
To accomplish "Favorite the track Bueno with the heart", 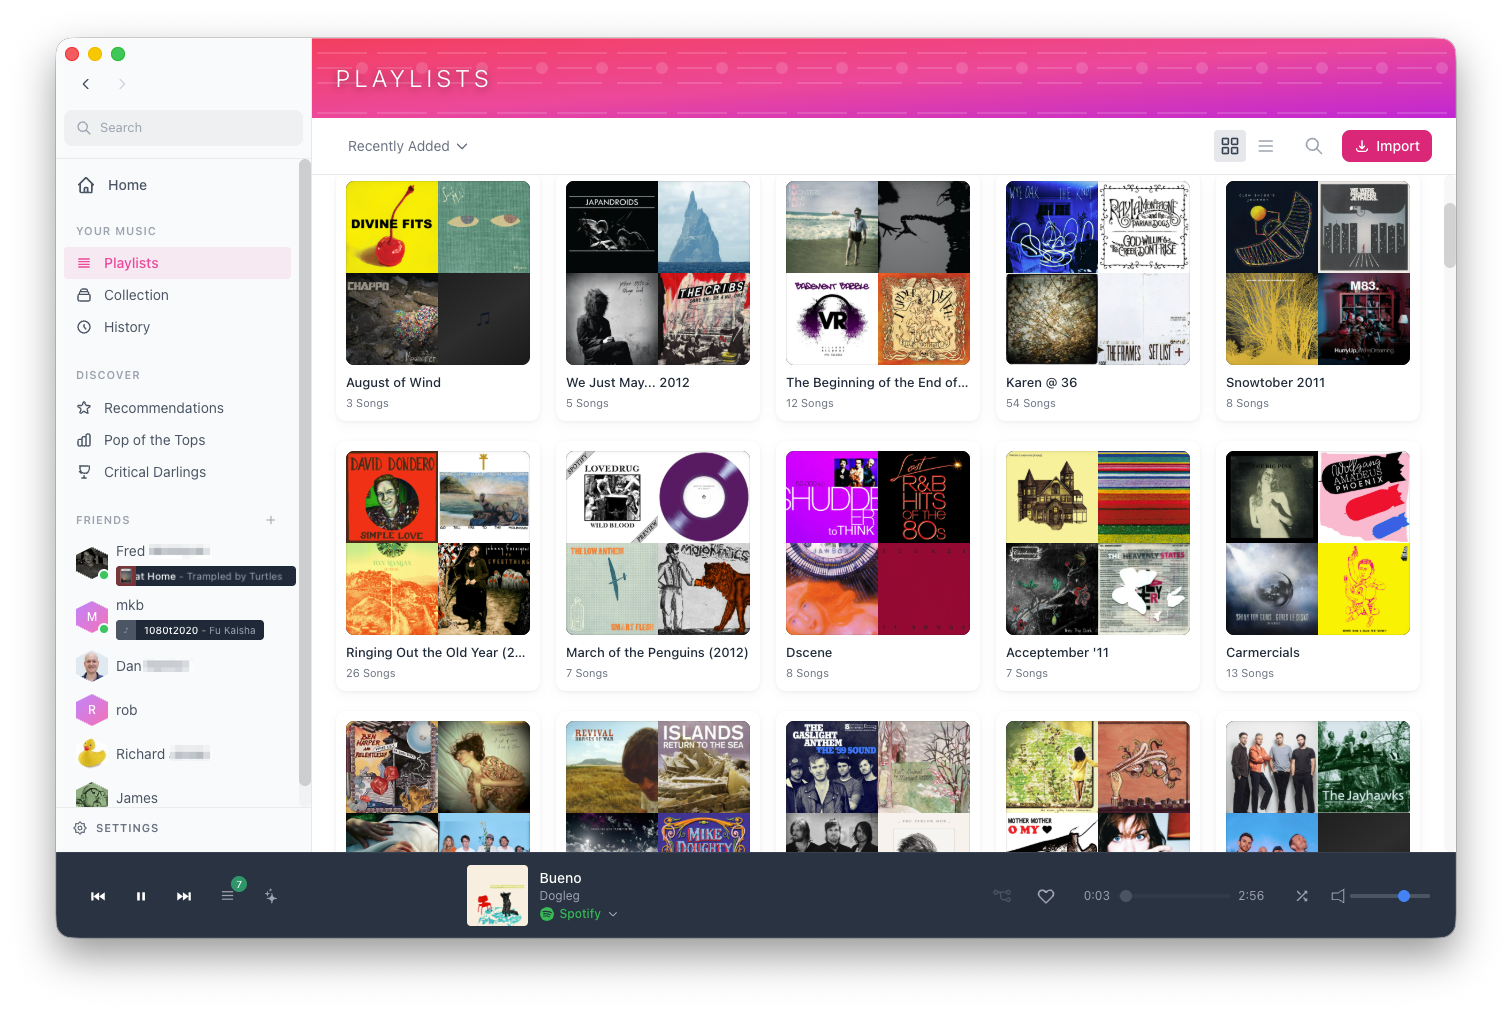I will 1046,896.
